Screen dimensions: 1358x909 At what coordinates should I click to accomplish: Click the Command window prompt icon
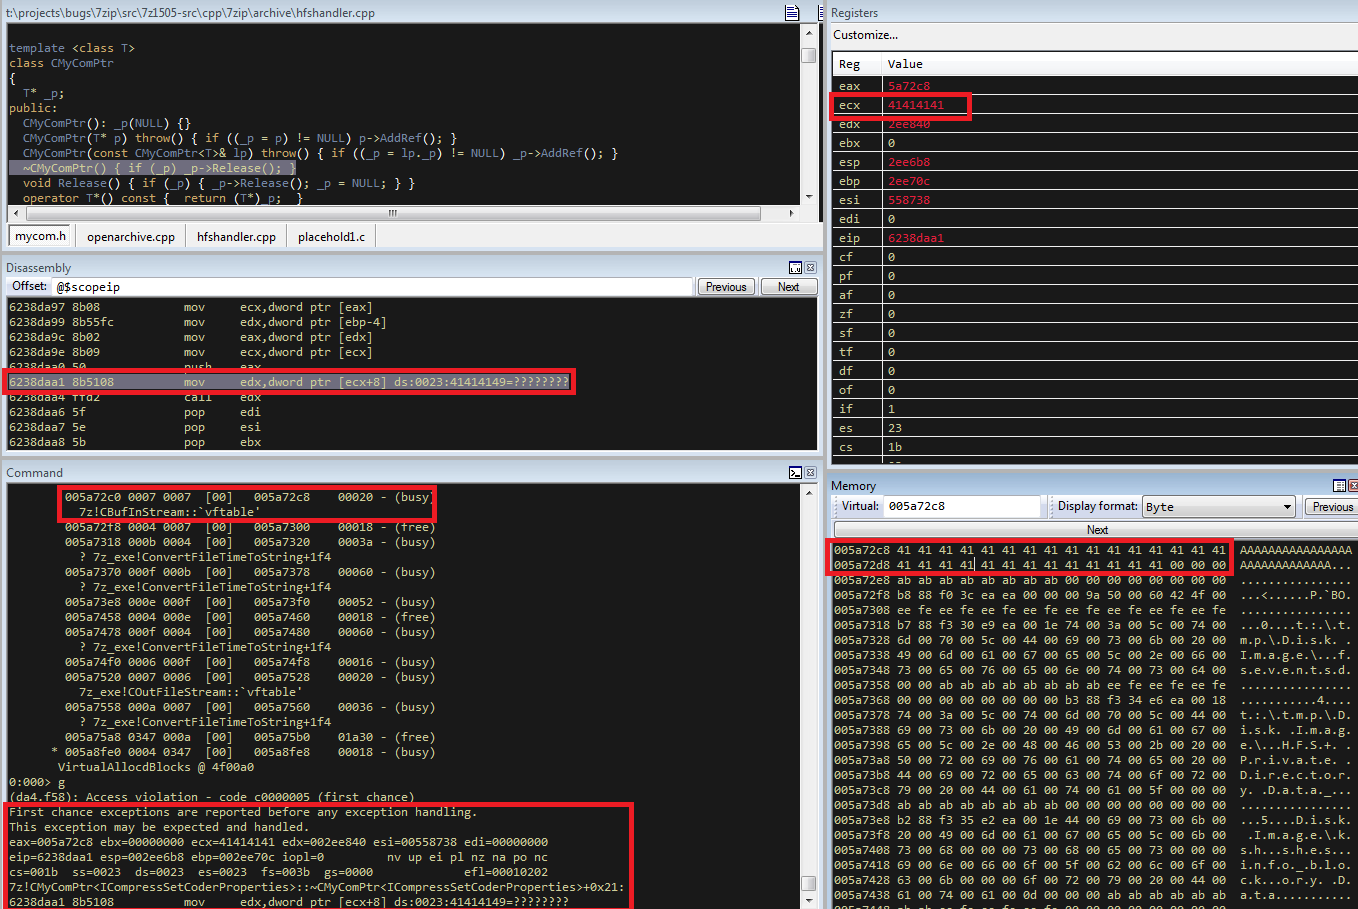coord(795,473)
